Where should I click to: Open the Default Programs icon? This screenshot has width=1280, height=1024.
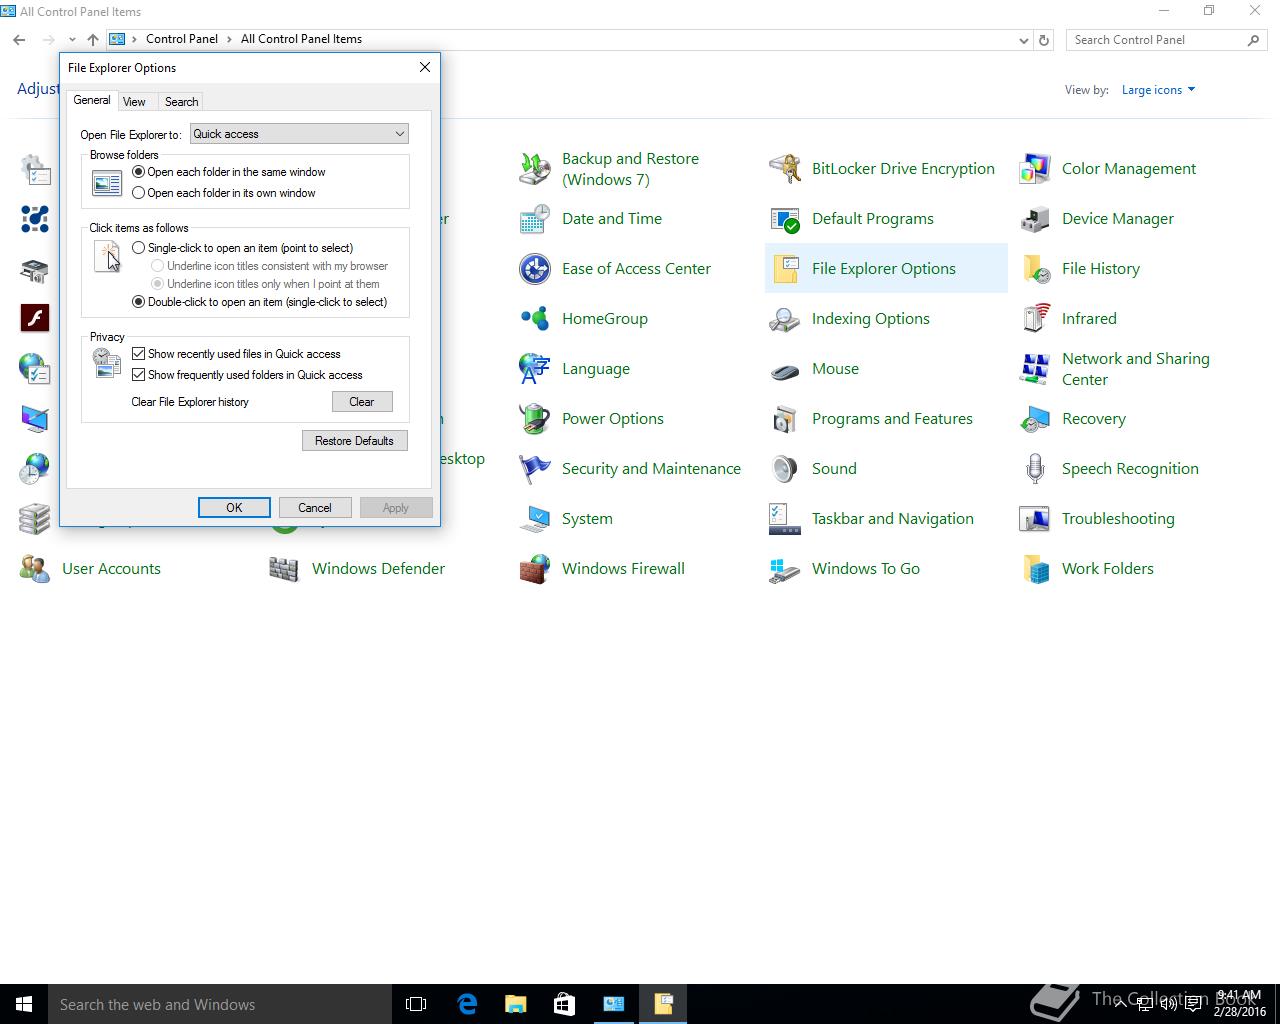pyautogui.click(x=785, y=219)
